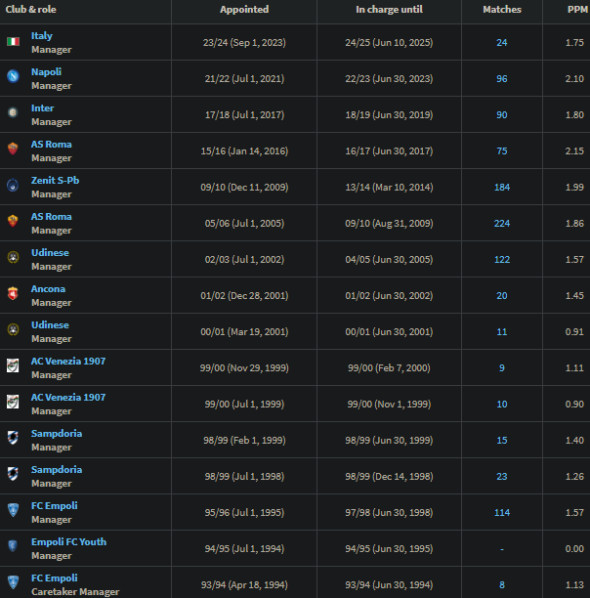590x598 pixels.
Task: Open the Sampdoria link appointed Feb 1, 1999
Action: [x=56, y=433]
